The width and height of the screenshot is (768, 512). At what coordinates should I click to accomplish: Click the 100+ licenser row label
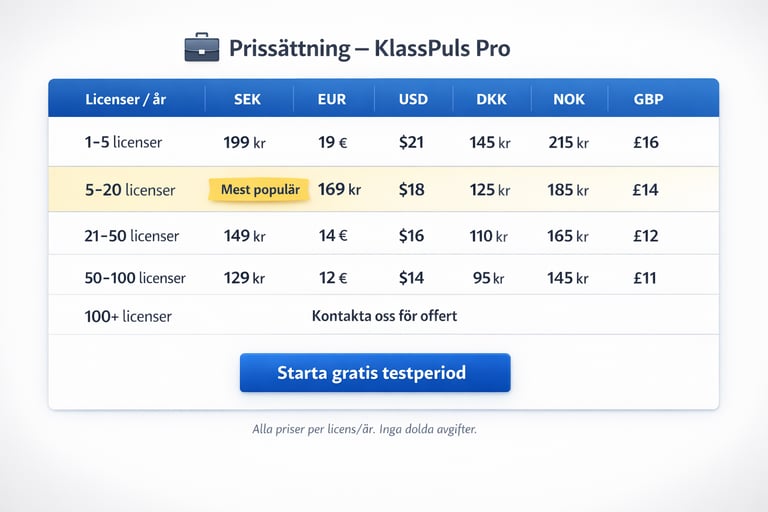tap(128, 316)
